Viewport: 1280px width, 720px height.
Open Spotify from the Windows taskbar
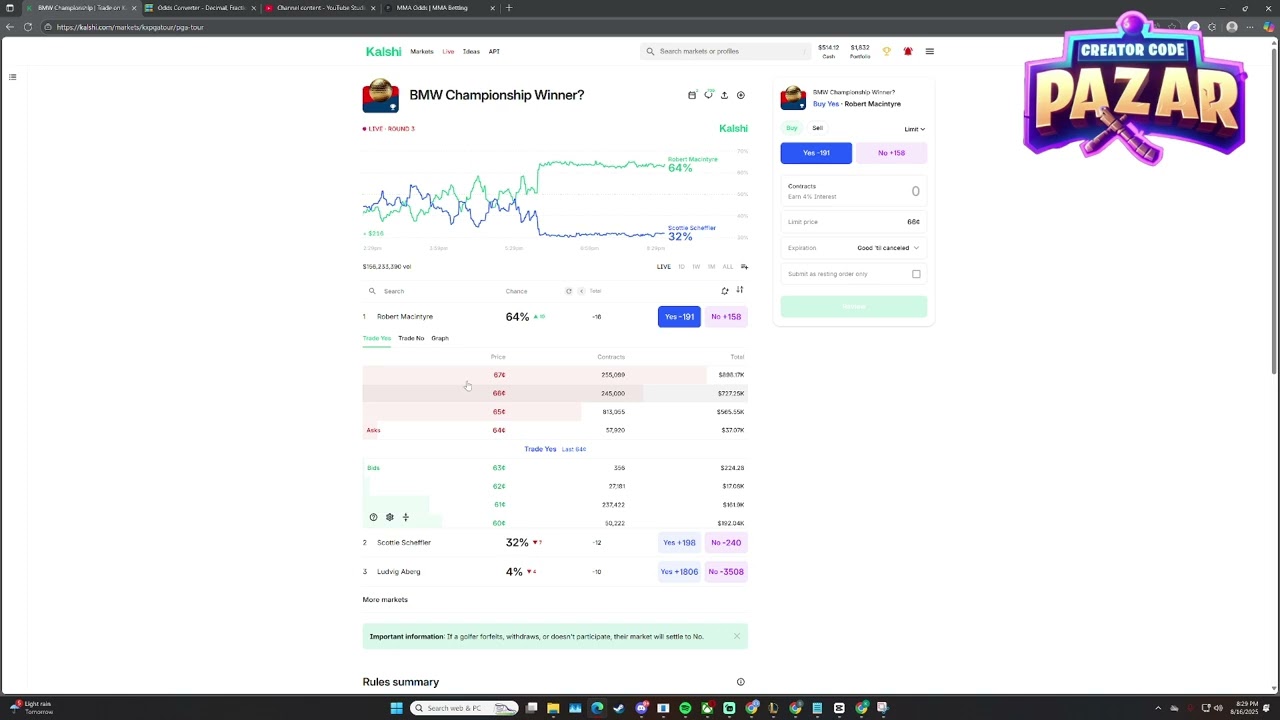point(685,708)
